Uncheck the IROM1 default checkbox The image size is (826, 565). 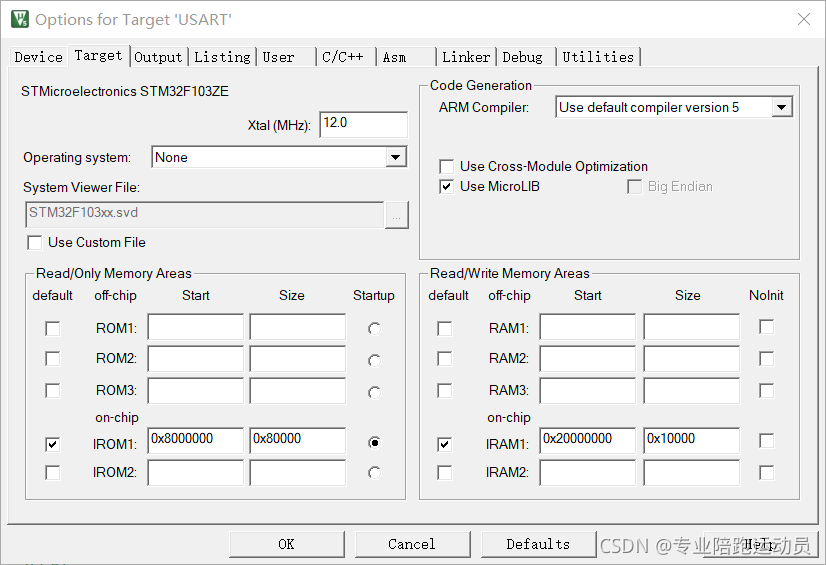(x=53, y=444)
